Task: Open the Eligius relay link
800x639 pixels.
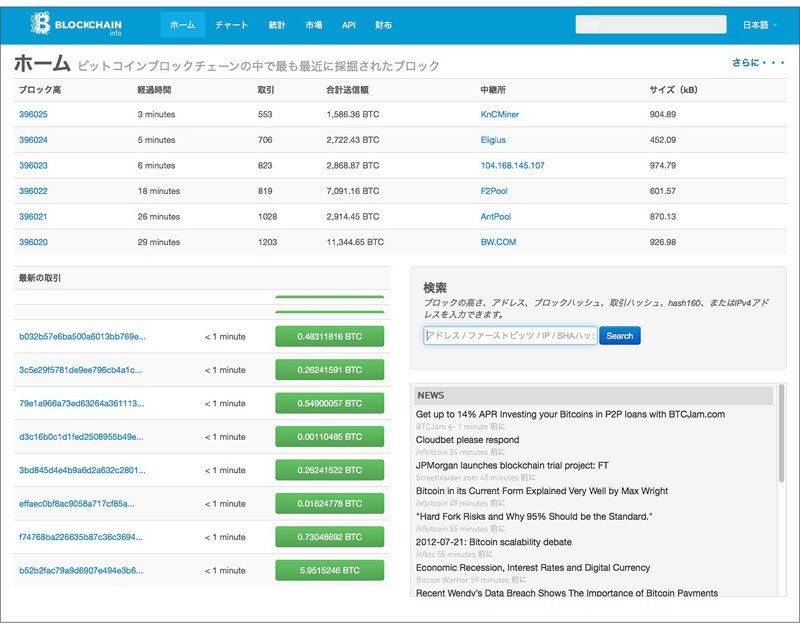Action: 493,140
